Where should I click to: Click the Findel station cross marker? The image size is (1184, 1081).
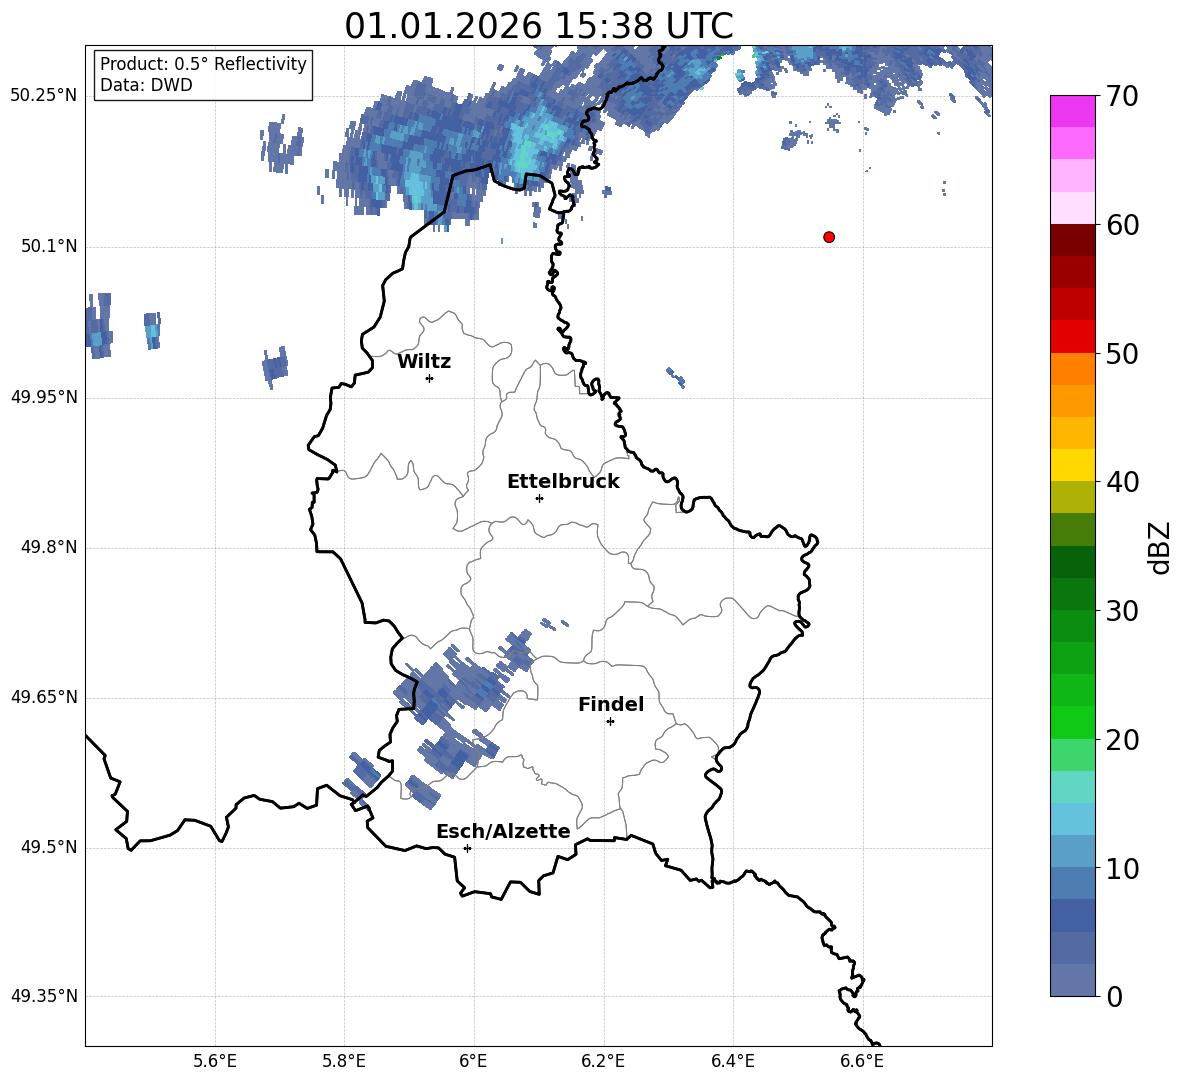point(610,722)
